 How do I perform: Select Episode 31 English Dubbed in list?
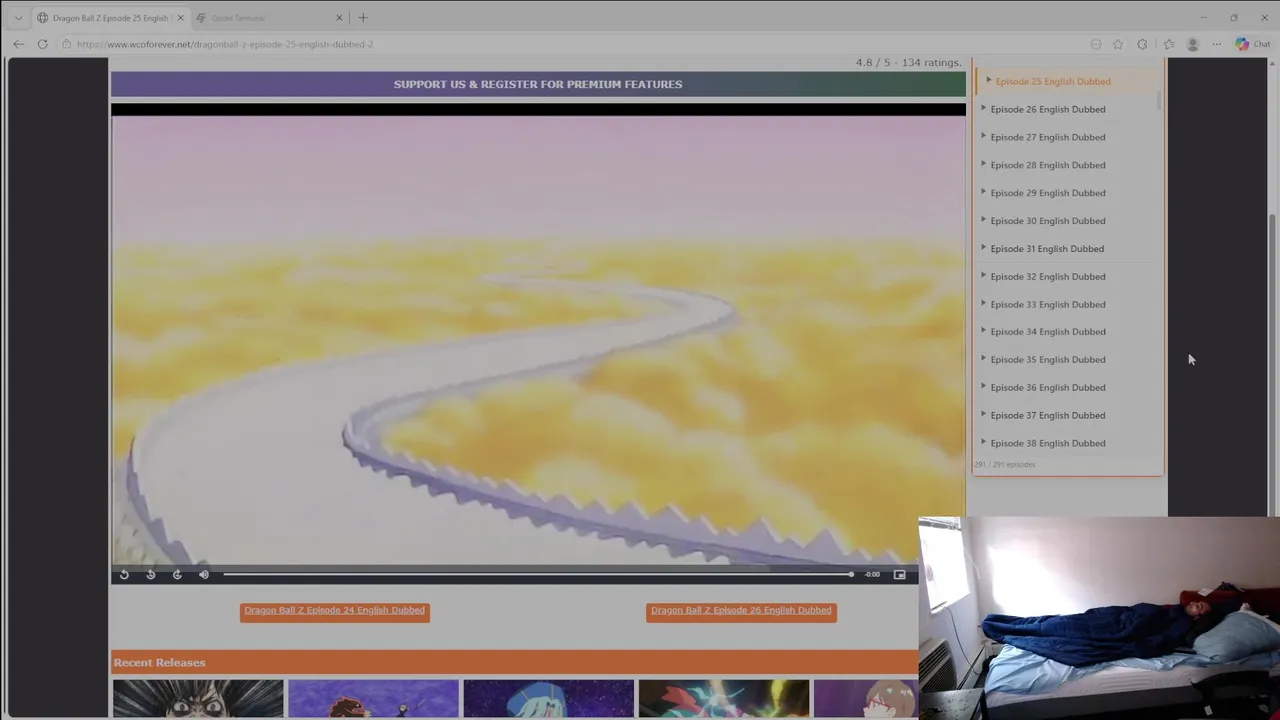coord(1048,249)
